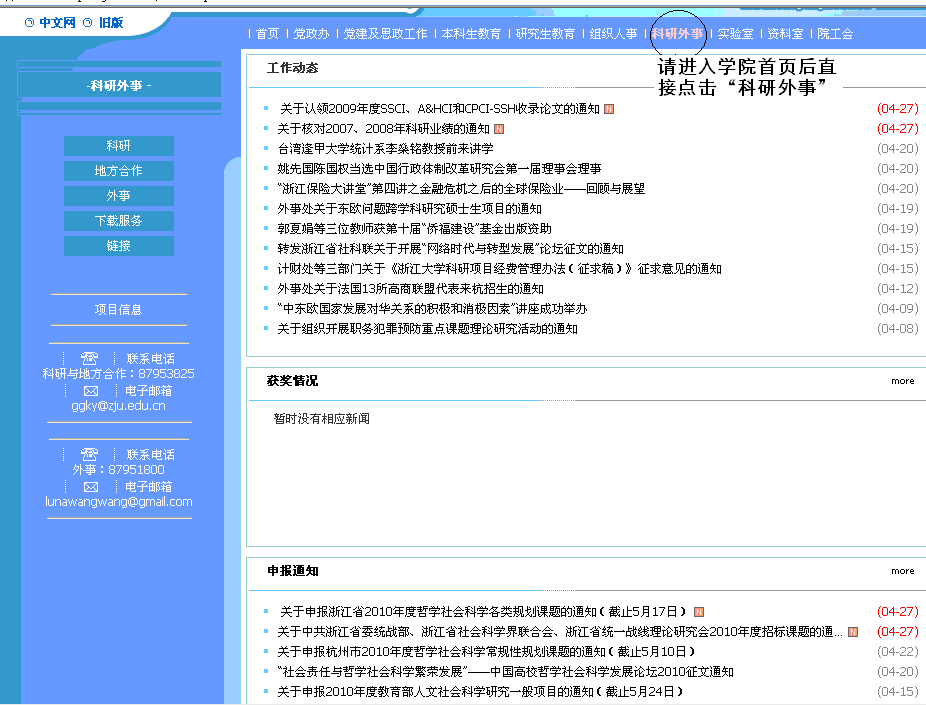Open notice 中国高校哲学社会科学发展论坛2010征文通知

coord(506,673)
